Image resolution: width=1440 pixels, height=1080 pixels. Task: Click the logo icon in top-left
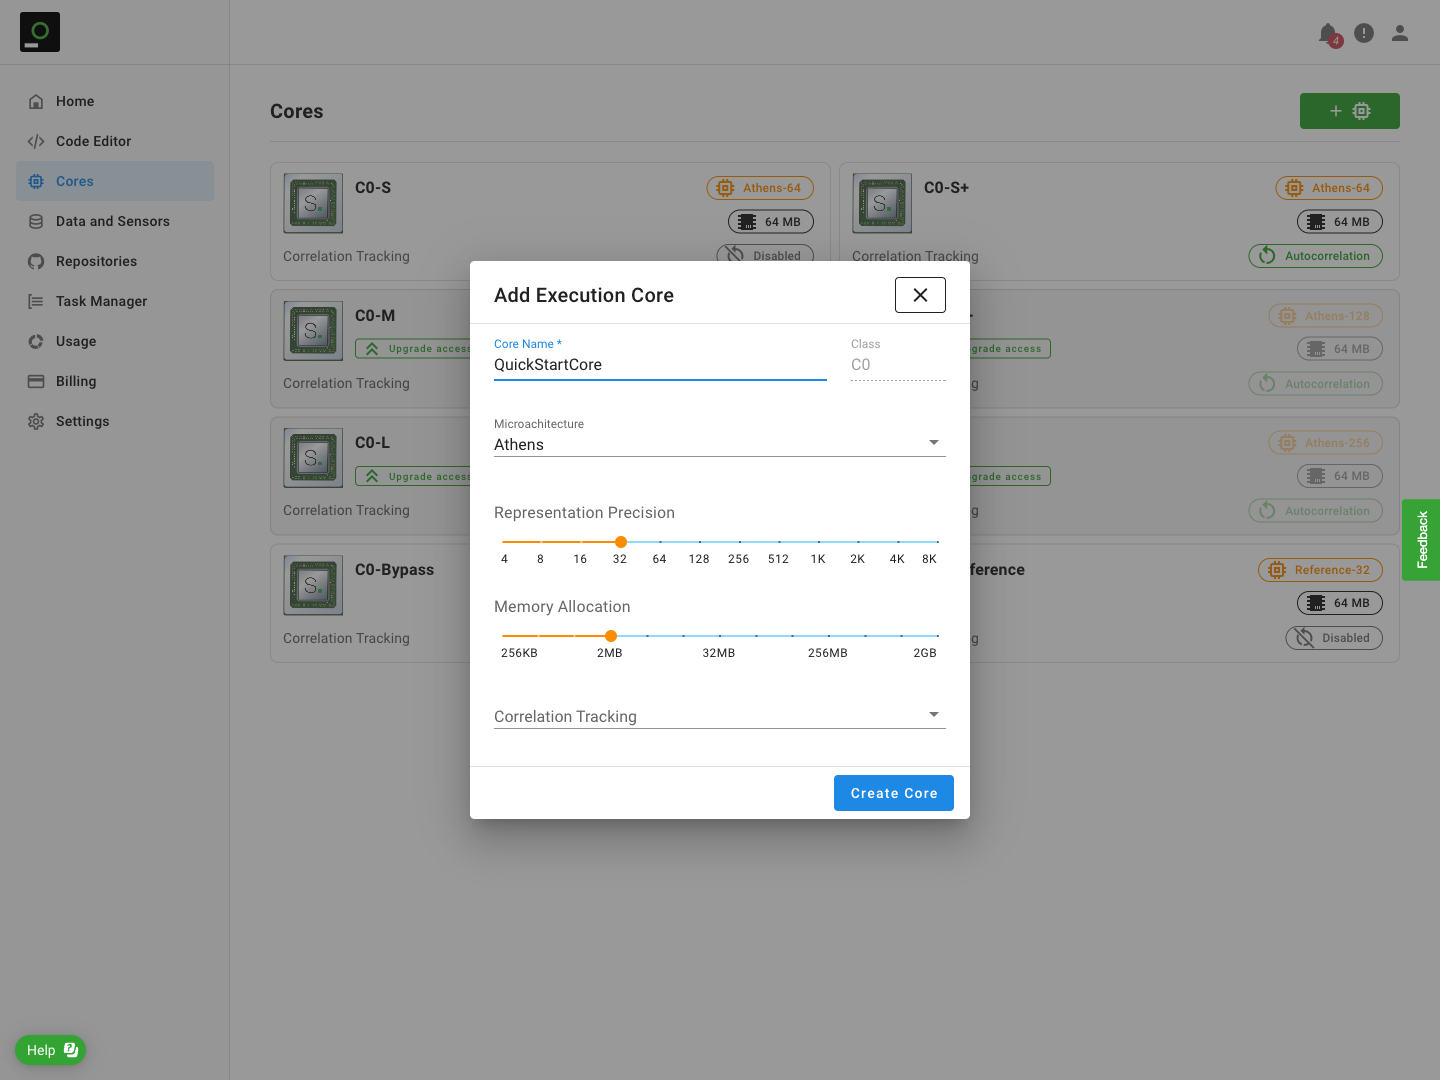40,32
